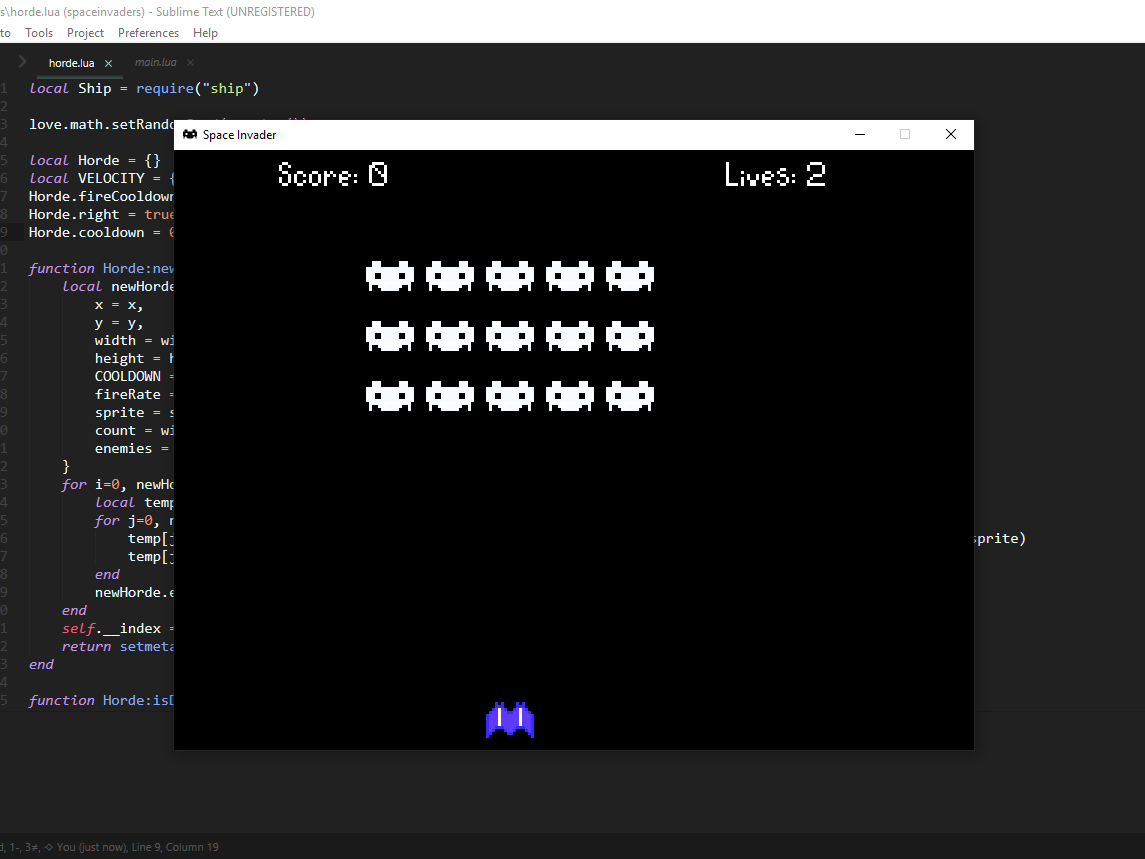The image size is (1145, 859).
Task: Click the Space Invader window title text
Action: [240, 135]
